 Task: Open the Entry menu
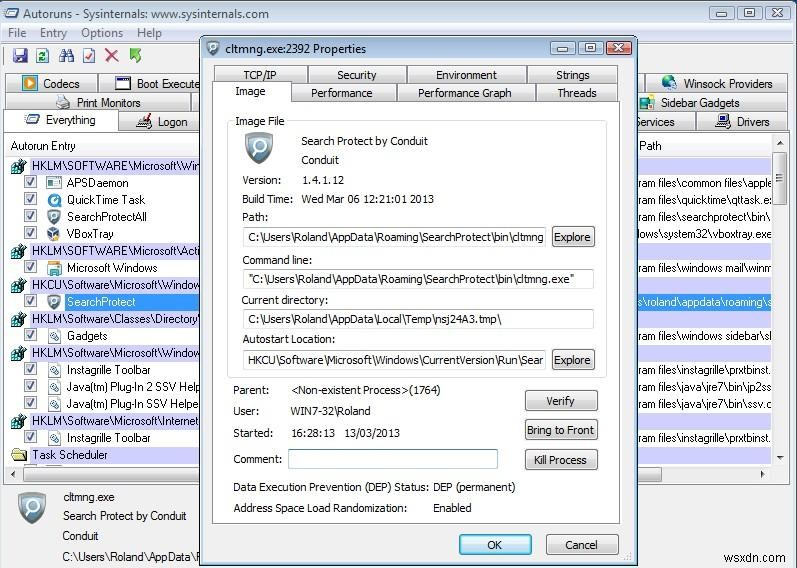tap(53, 33)
